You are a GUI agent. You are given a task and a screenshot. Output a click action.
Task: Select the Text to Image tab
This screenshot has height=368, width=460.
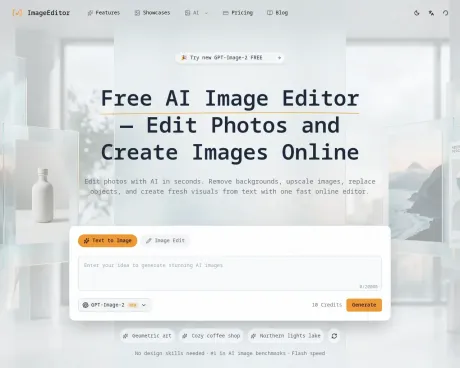pos(108,240)
